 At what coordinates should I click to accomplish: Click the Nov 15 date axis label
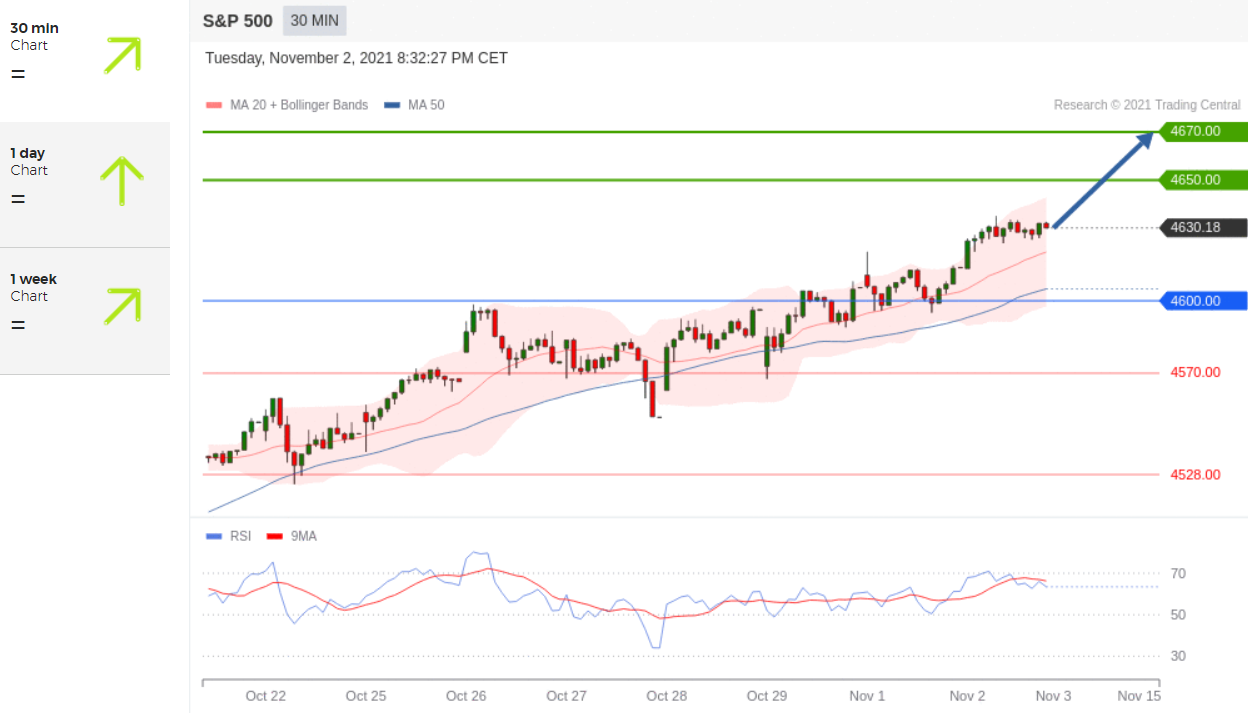[1139, 696]
